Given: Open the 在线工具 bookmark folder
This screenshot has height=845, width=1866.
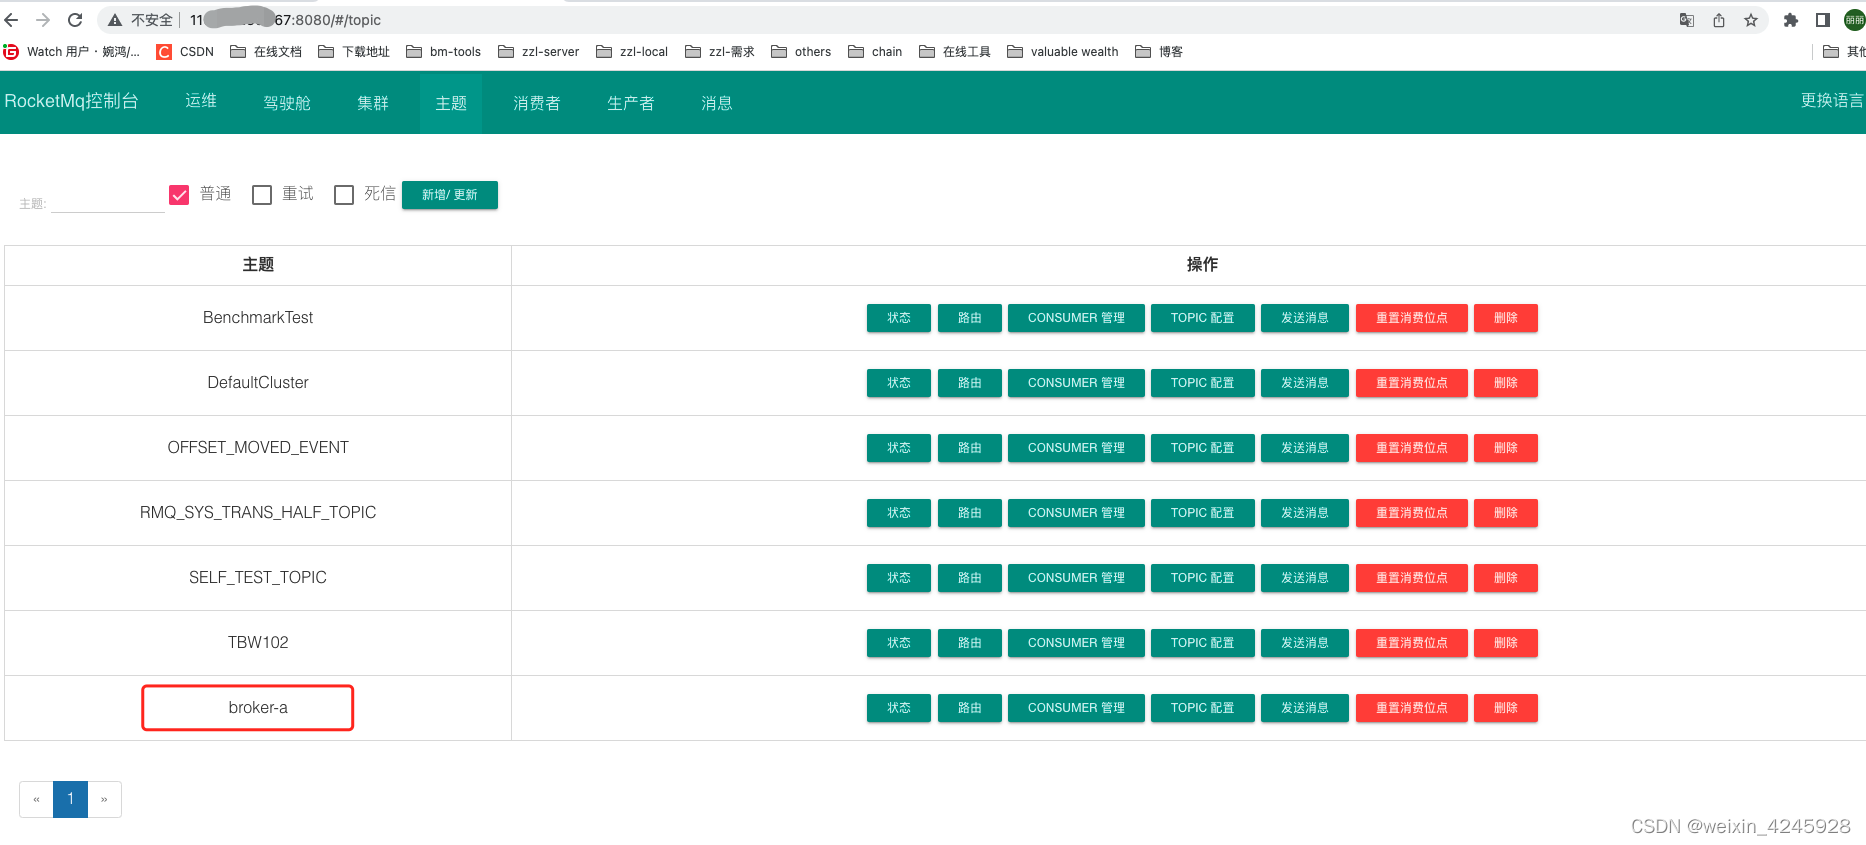Looking at the screenshot, I should pyautogui.click(x=955, y=52).
